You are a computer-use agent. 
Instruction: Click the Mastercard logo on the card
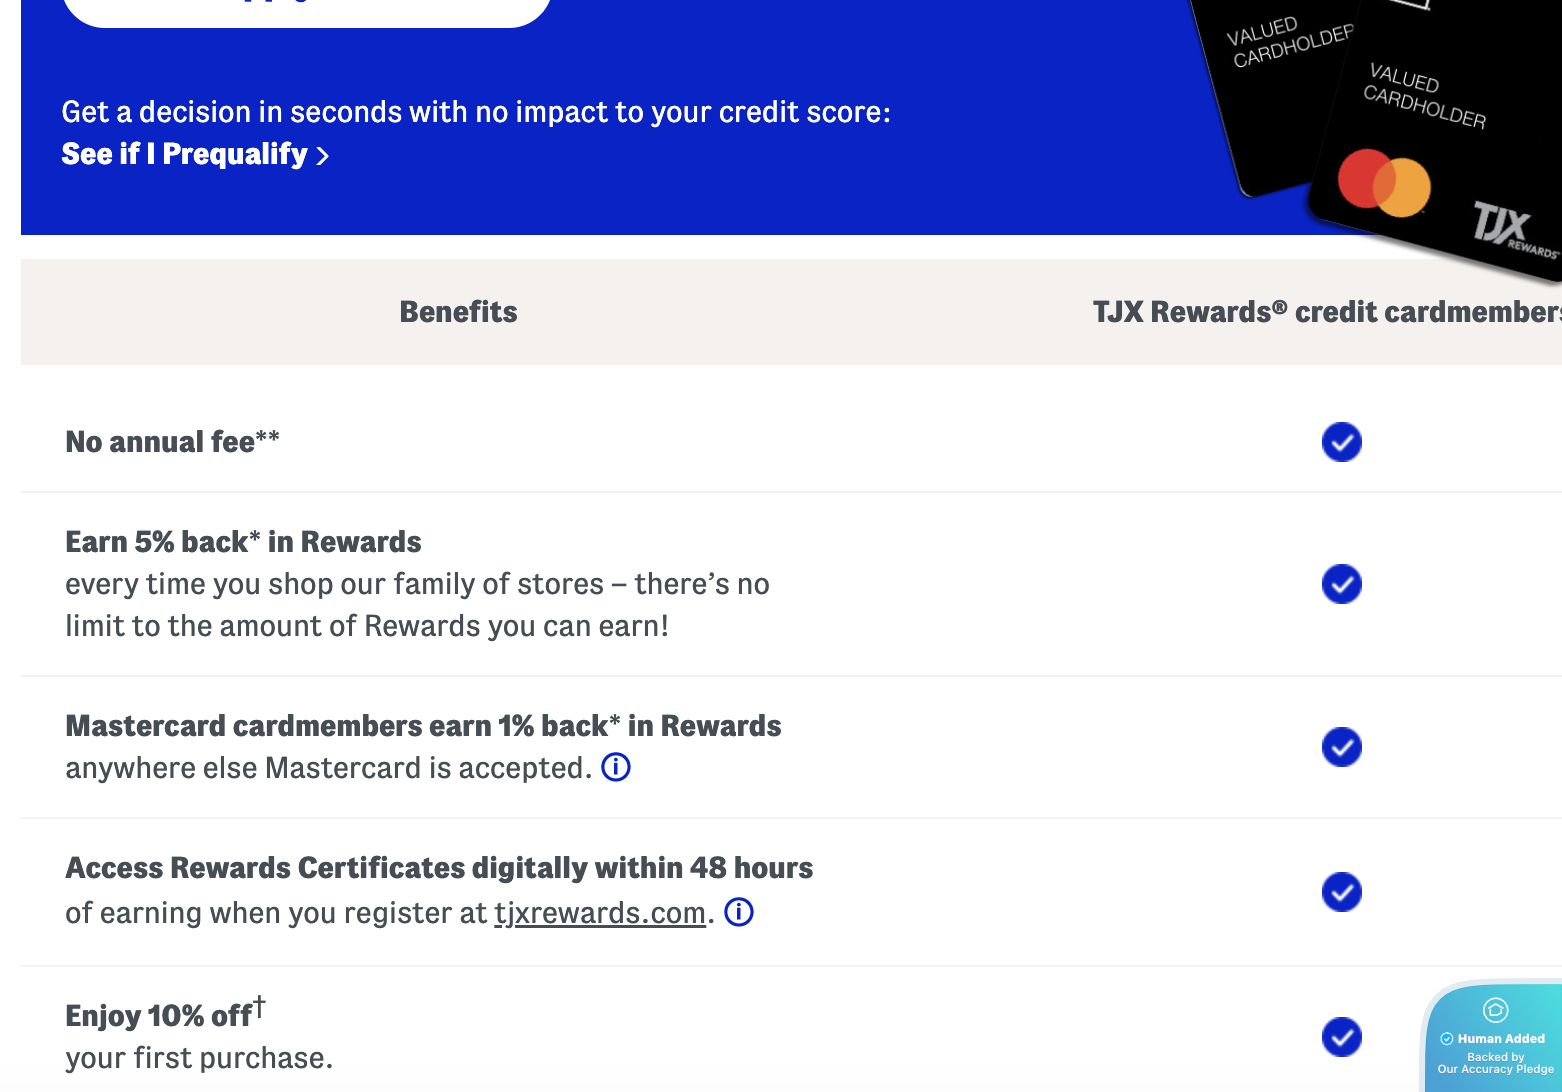tap(1384, 183)
